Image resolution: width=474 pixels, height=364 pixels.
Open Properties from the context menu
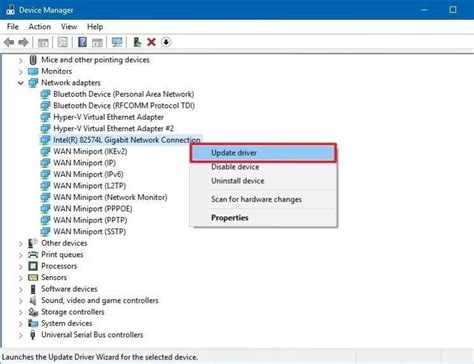pyautogui.click(x=263, y=218)
